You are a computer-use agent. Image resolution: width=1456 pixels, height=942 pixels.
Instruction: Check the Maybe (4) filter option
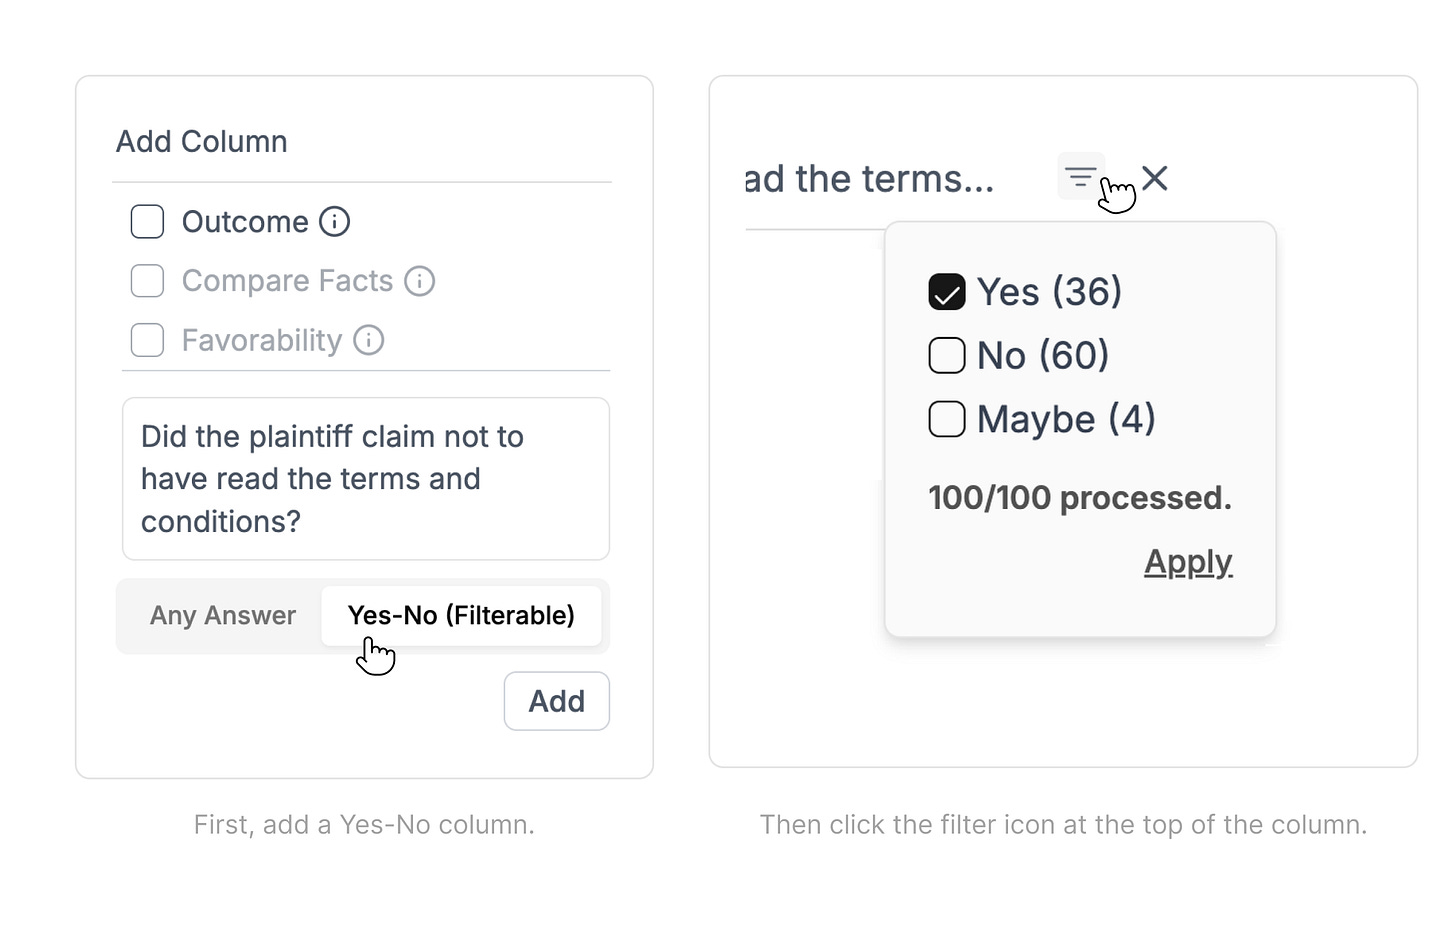[947, 419]
